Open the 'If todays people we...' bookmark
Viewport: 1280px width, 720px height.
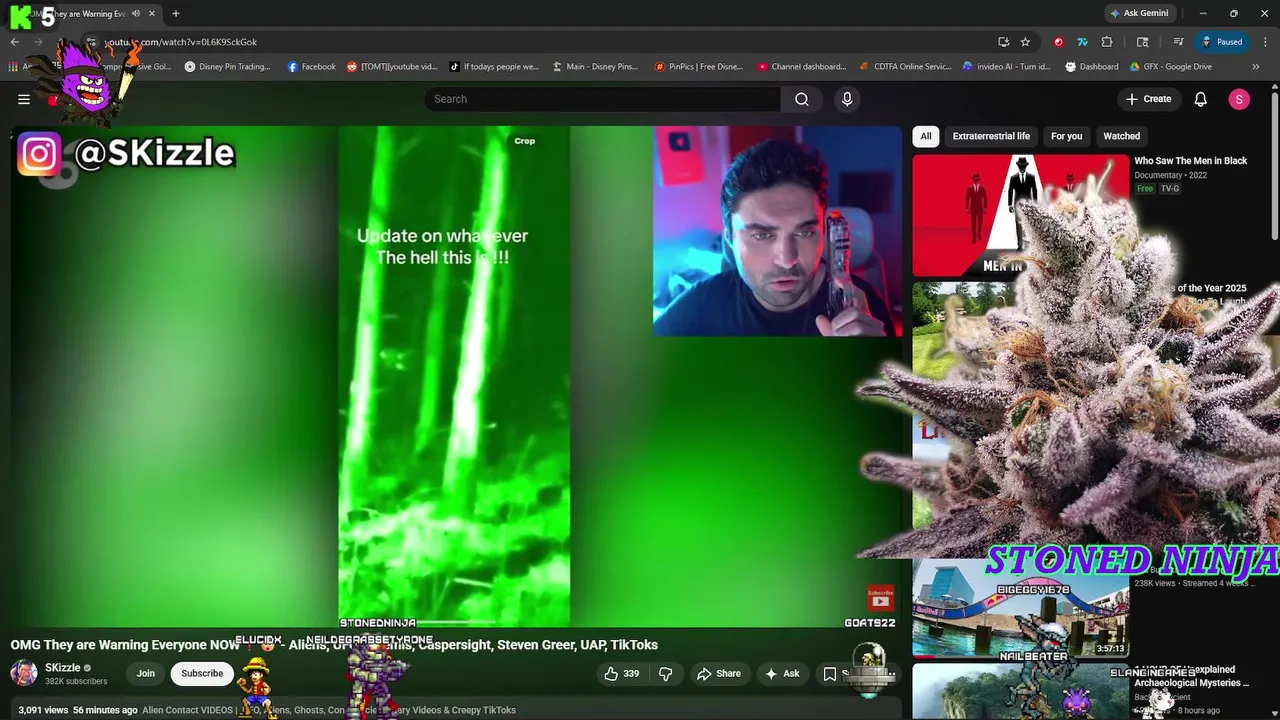click(x=494, y=67)
